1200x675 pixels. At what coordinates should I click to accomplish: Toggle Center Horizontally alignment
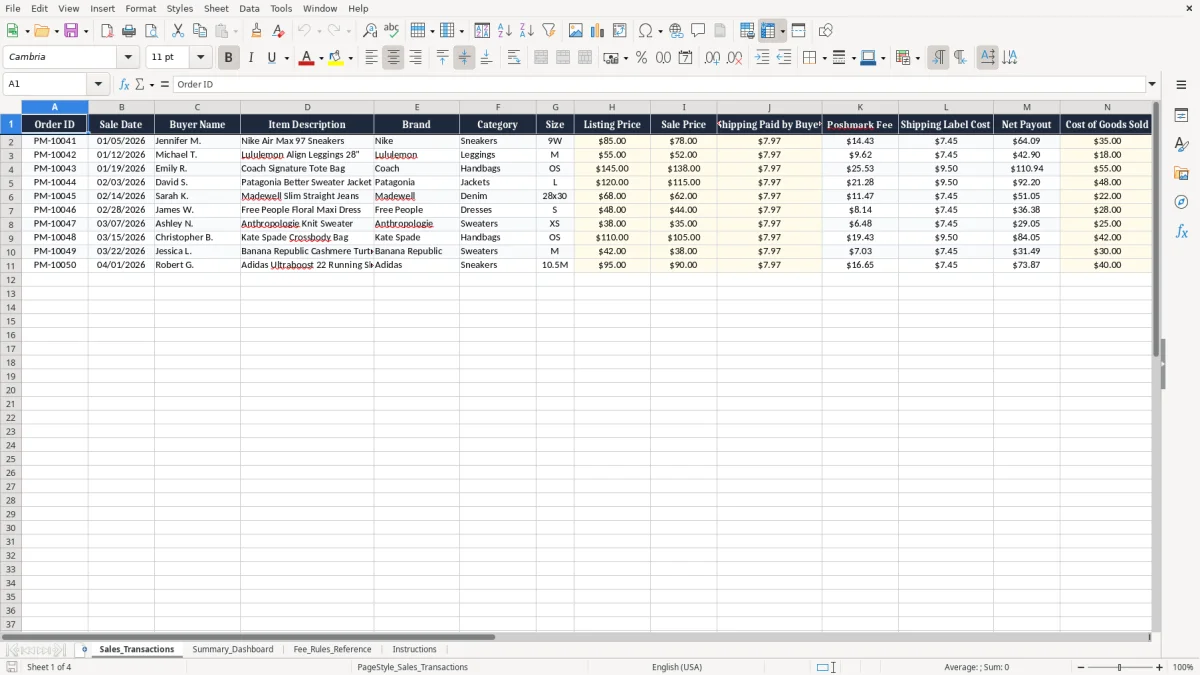point(393,58)
